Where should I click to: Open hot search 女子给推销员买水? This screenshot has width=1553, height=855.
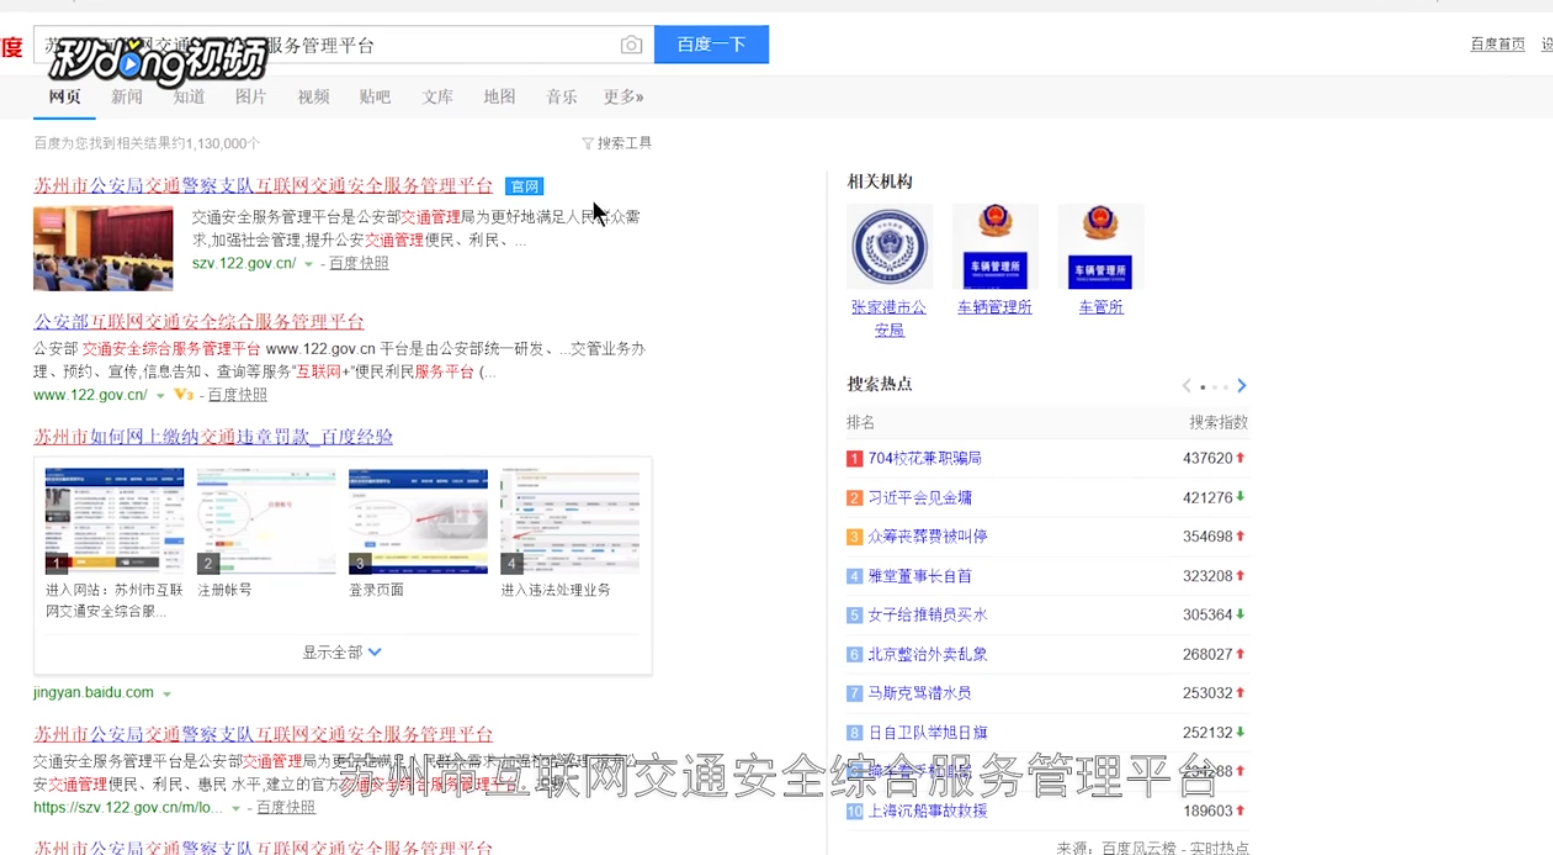tap(928, 615)
